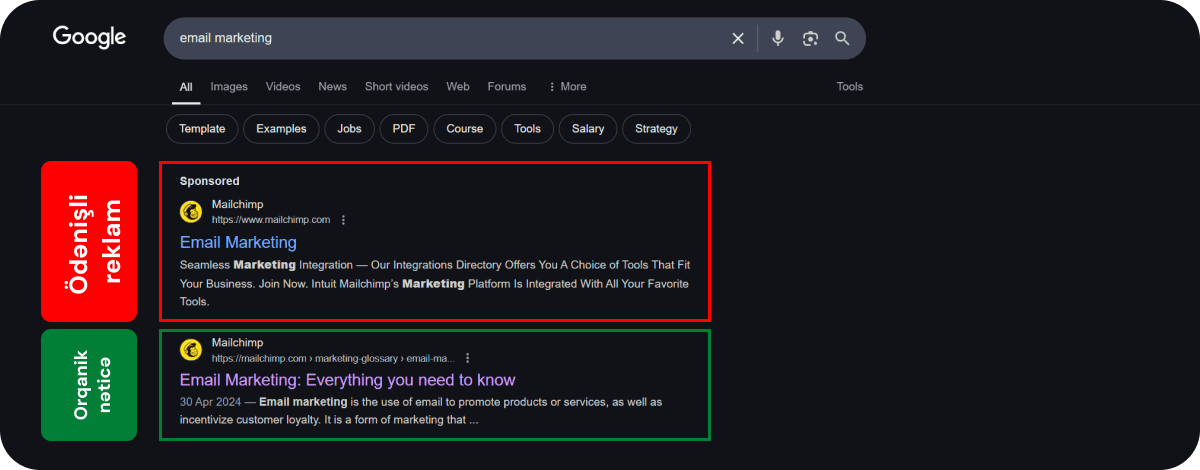
Task: Open the Forums tab
Action: pos(507,87)
